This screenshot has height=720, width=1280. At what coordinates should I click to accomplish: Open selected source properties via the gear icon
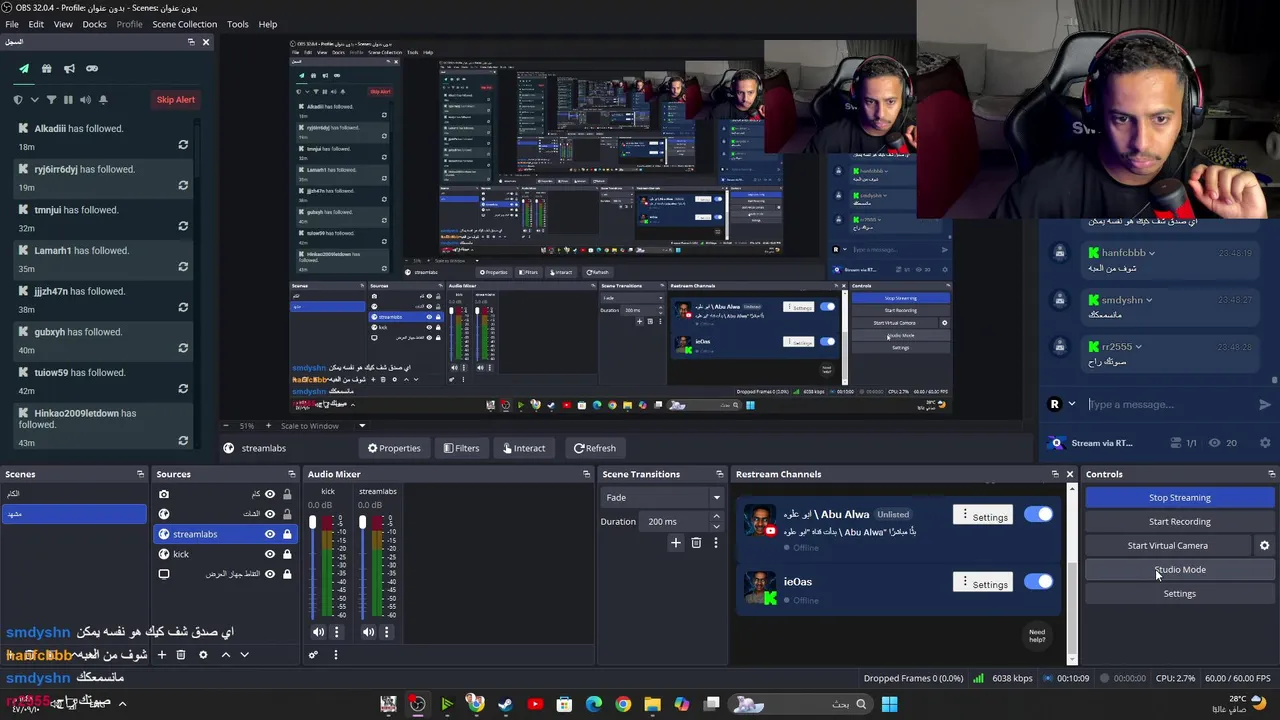pyautogui.click(x=203, y=655)
